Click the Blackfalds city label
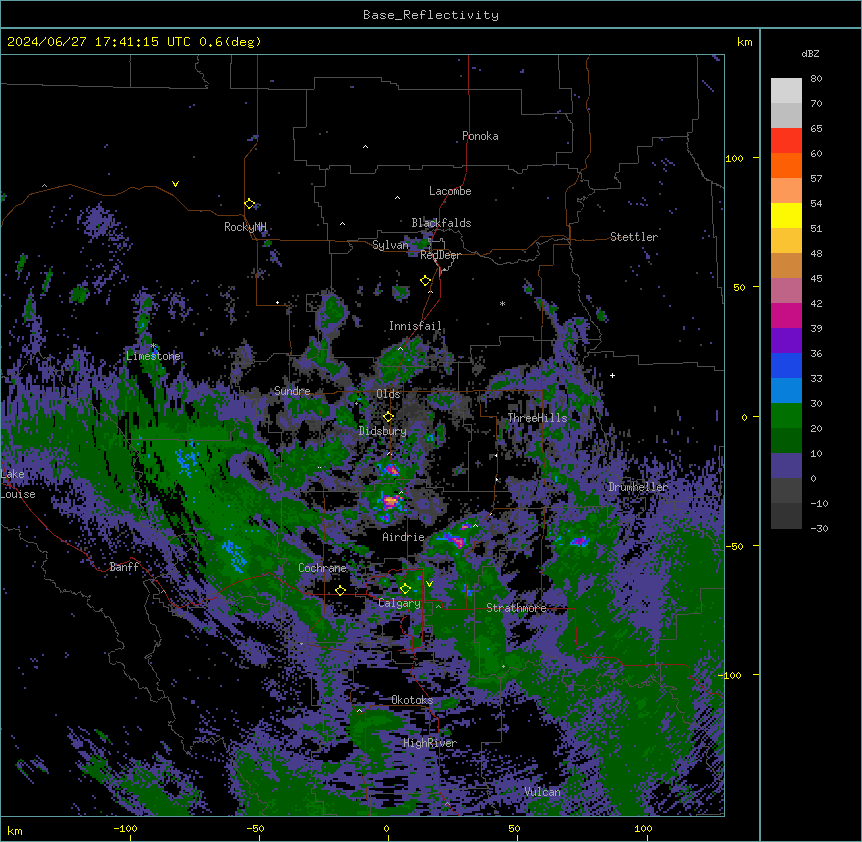The height and width of the screenshot is (842, 862). 441,223
